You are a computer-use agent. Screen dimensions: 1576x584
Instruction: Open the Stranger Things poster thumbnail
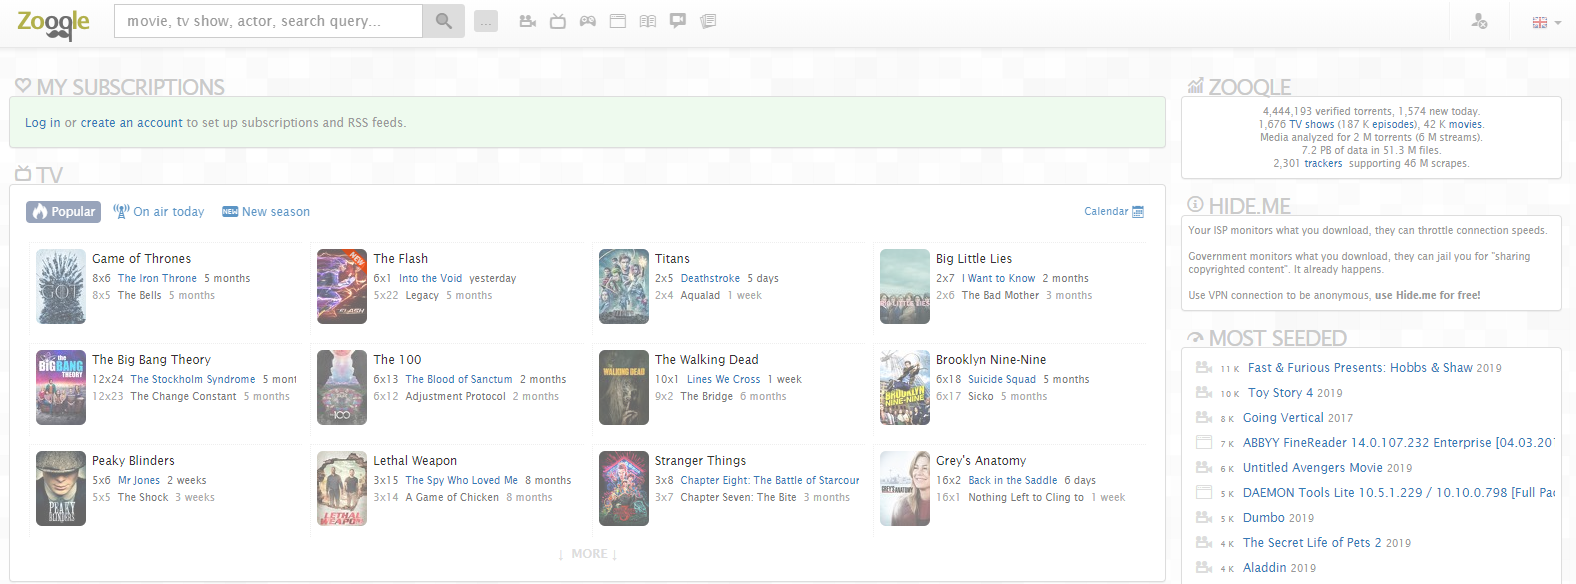point(624,489)
